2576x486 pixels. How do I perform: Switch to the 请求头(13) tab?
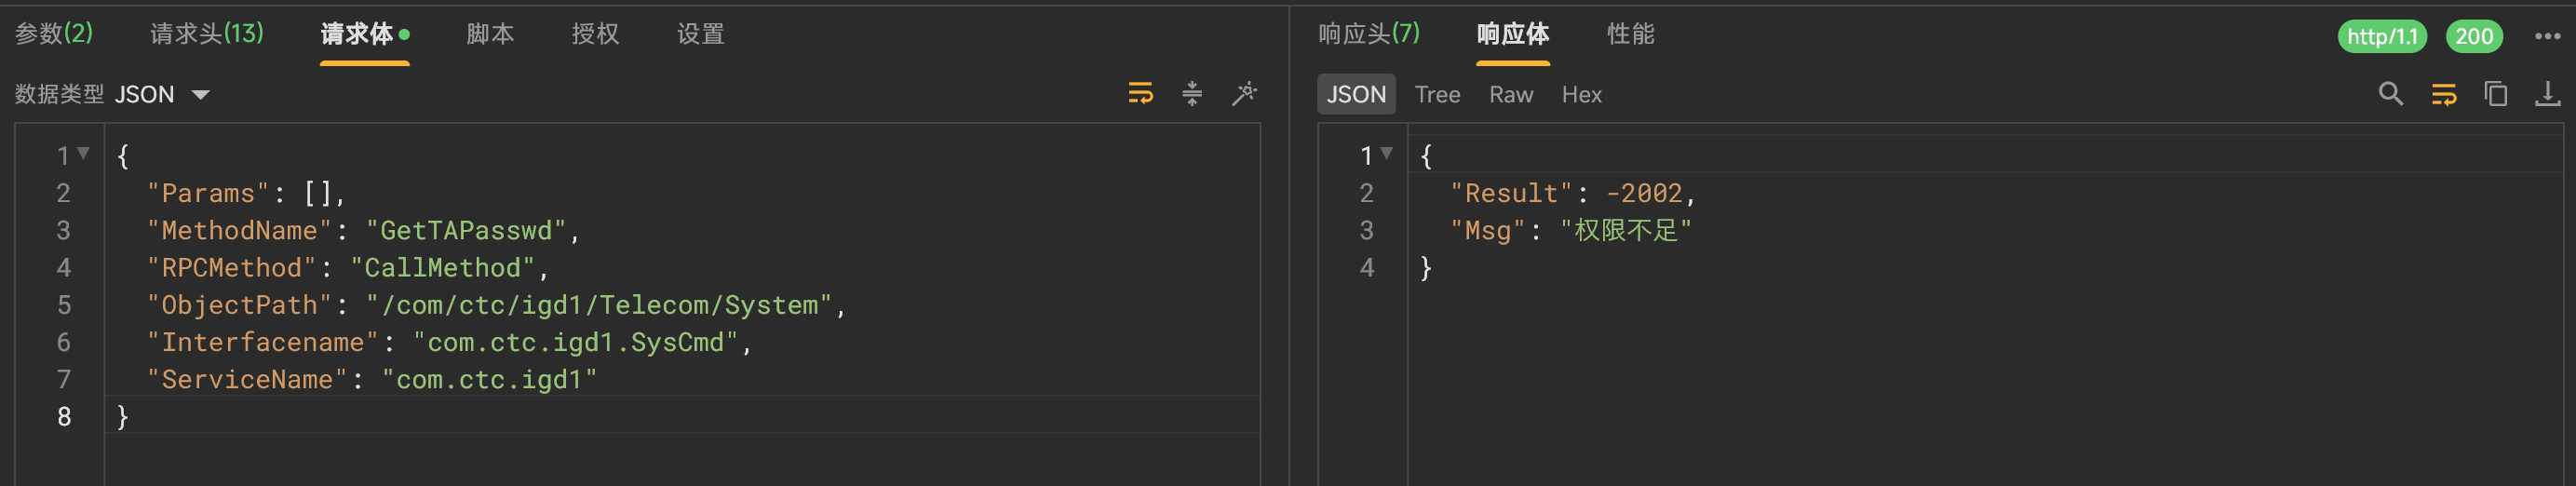click(207, 34)
